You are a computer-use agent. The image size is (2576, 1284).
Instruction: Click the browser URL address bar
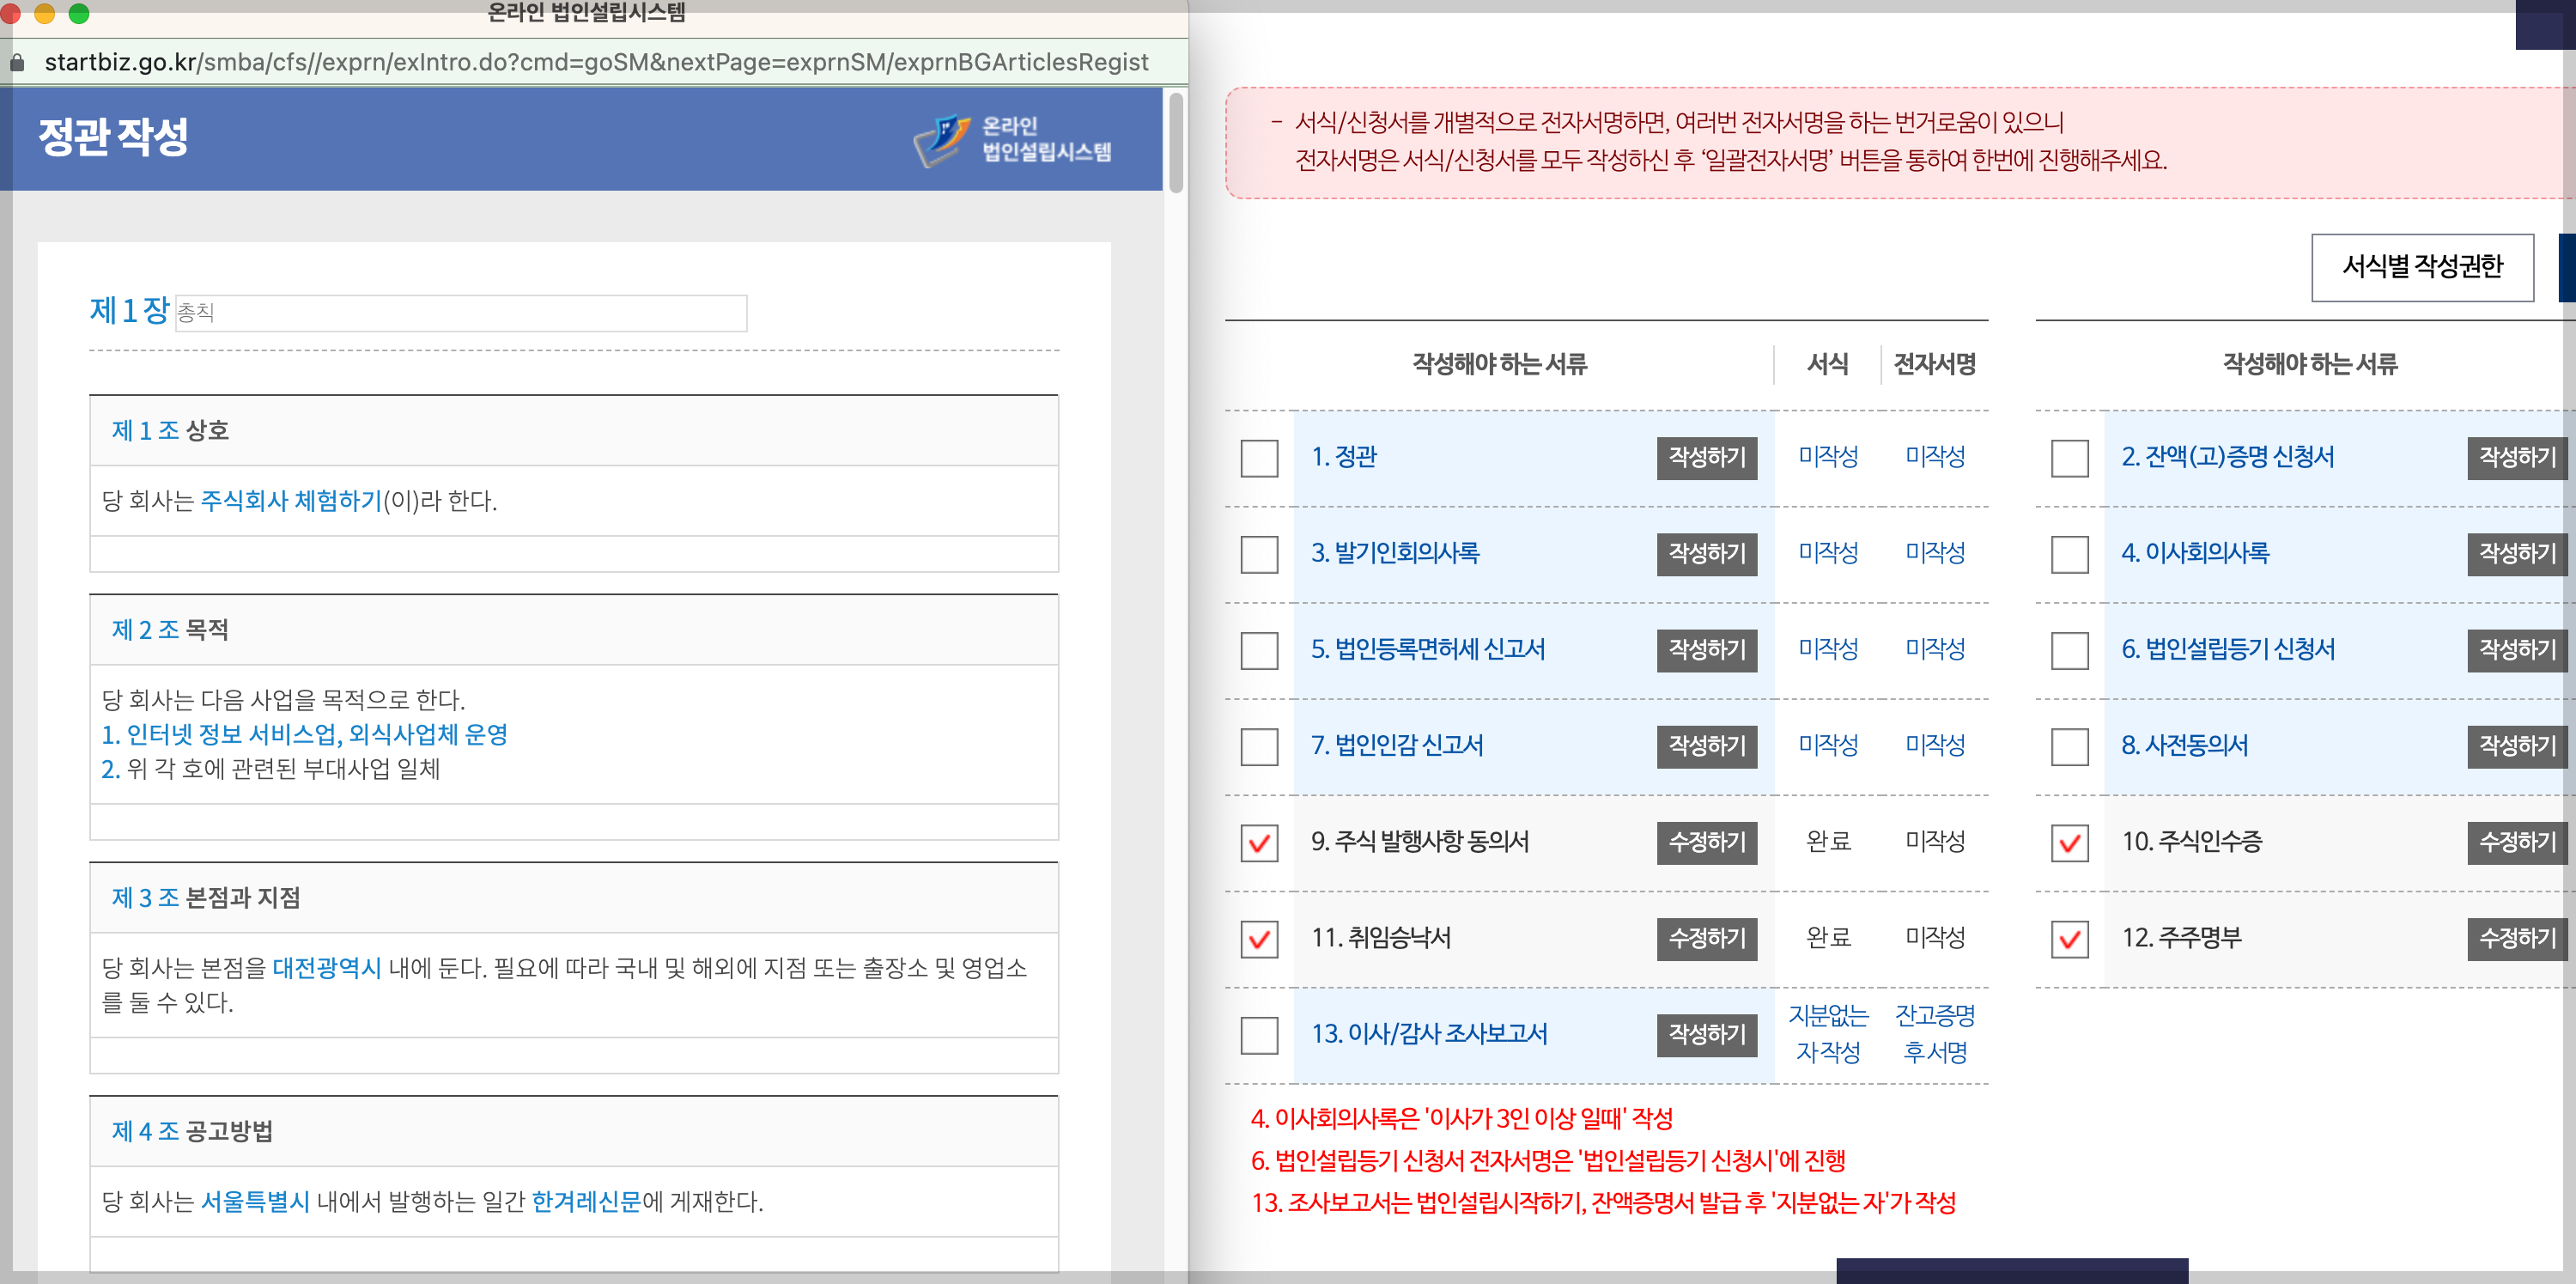click(x=596, y=63)
